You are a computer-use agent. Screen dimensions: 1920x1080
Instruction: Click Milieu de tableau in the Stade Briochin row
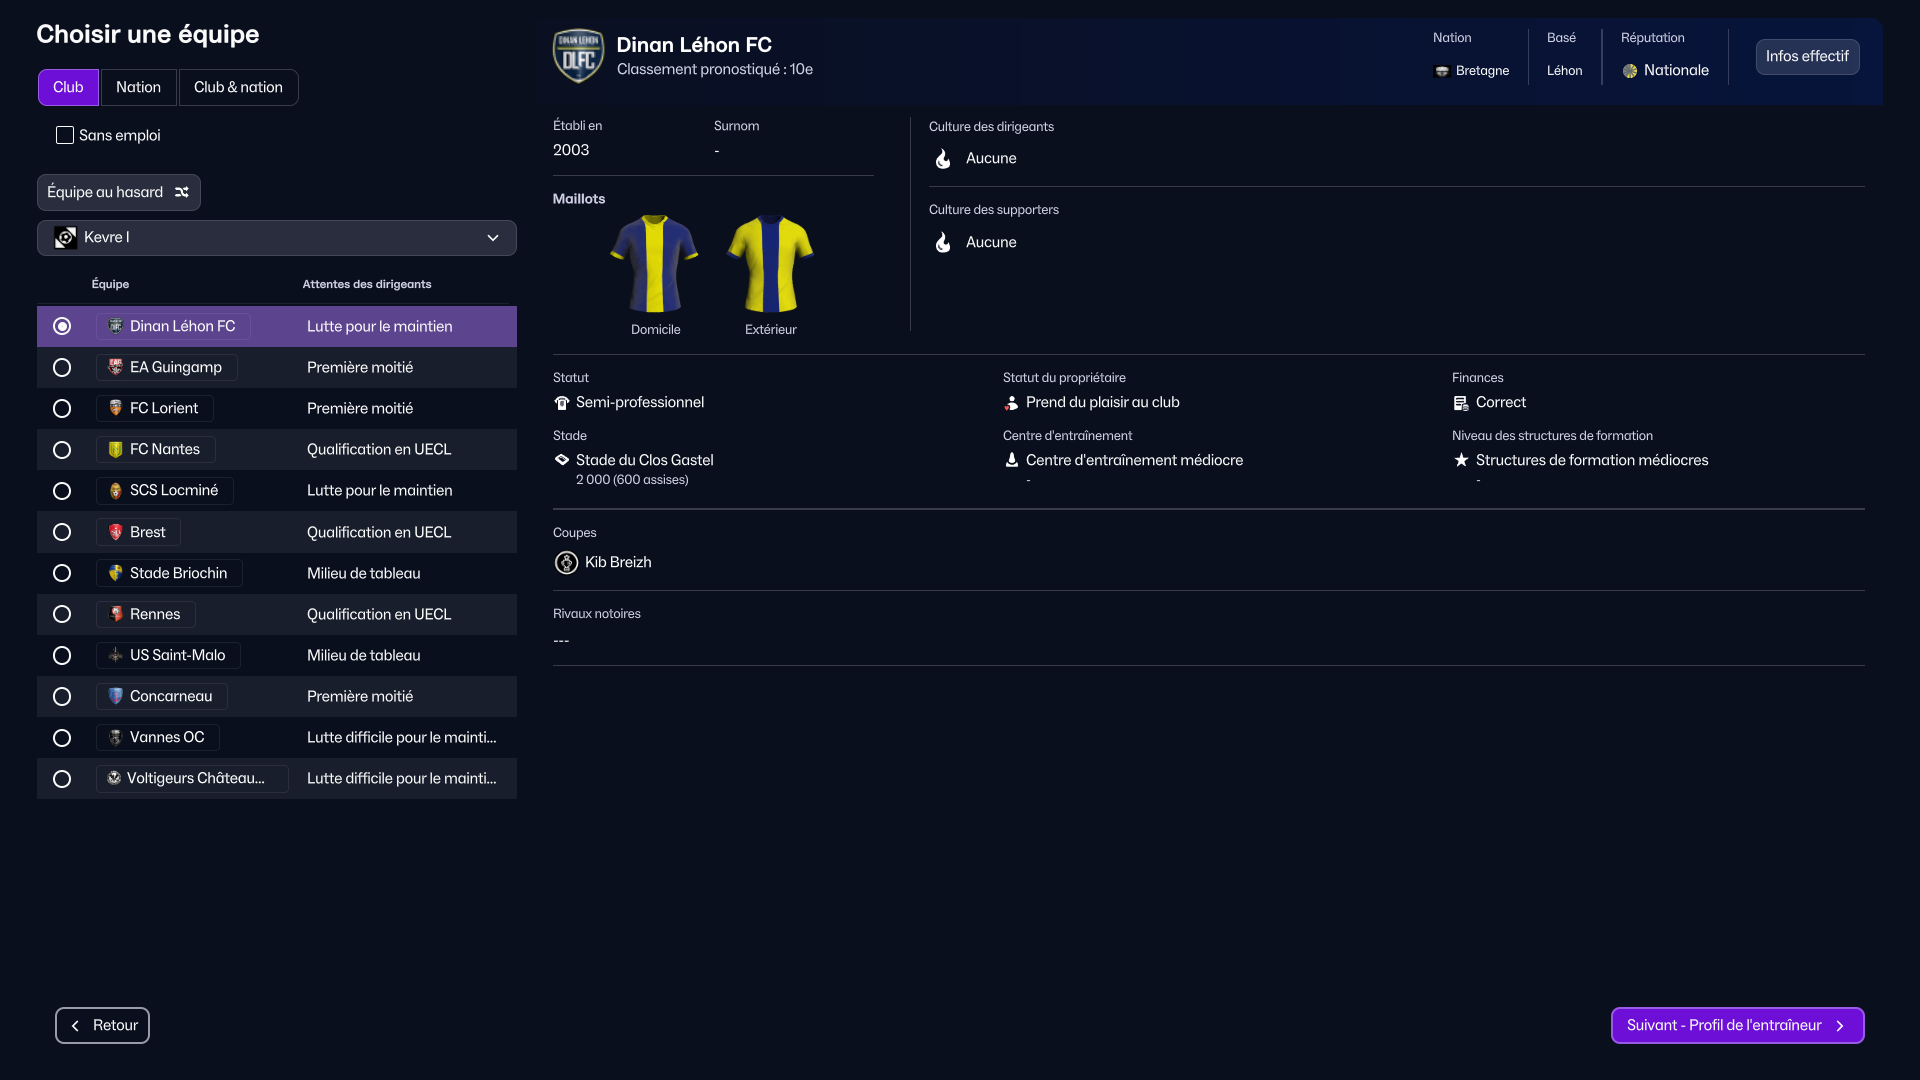click(x=364, y=573)
